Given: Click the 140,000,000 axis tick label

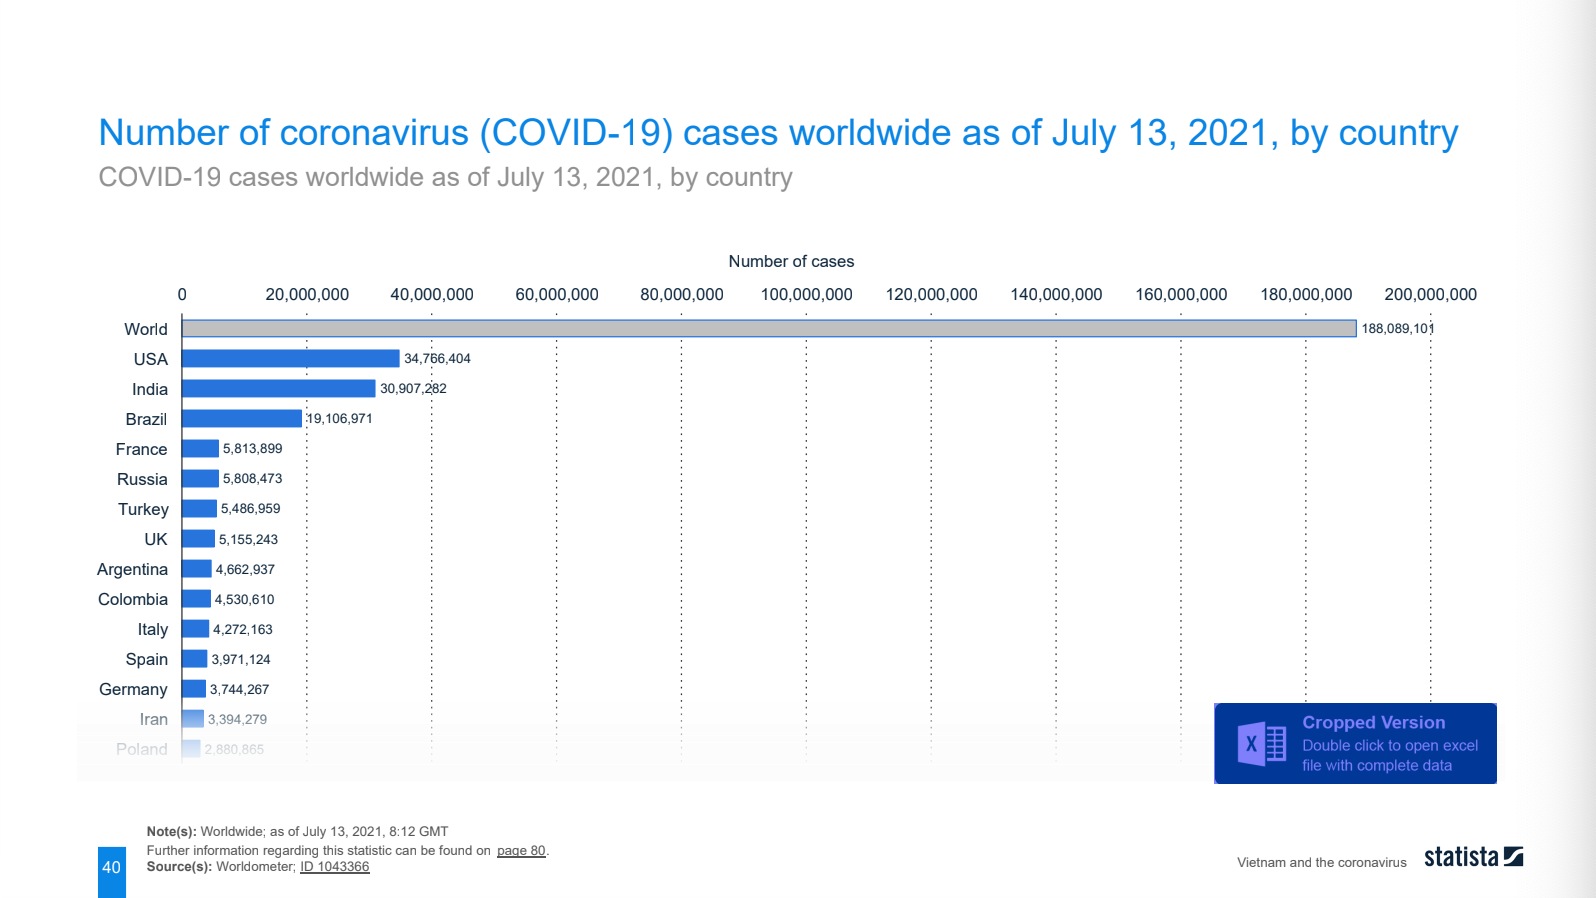Looking at the screenshot, I should [x=1056, y=294].
